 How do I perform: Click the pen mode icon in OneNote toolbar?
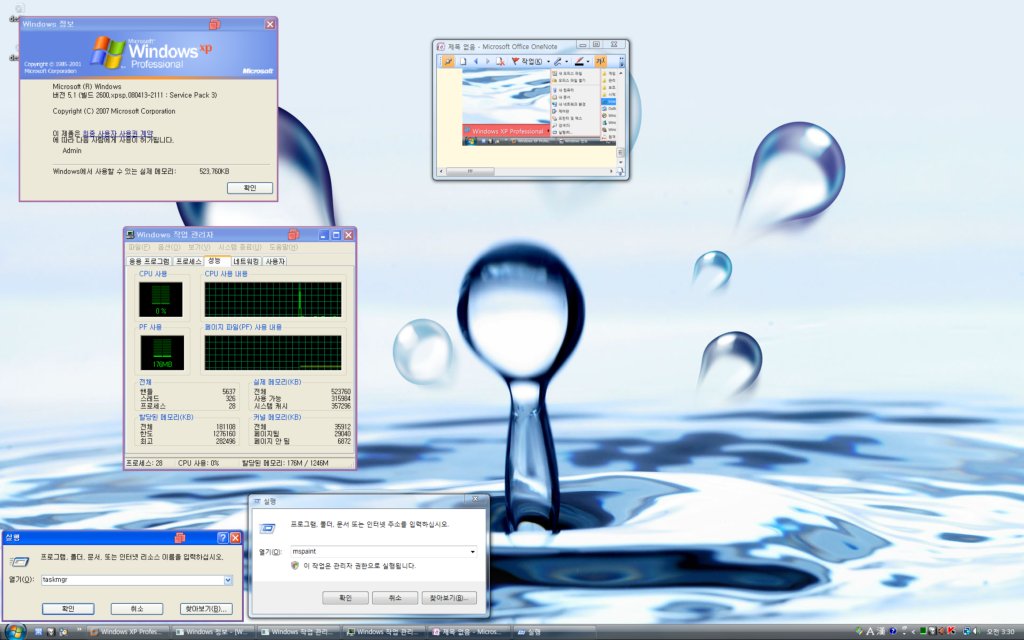[449, 61]
